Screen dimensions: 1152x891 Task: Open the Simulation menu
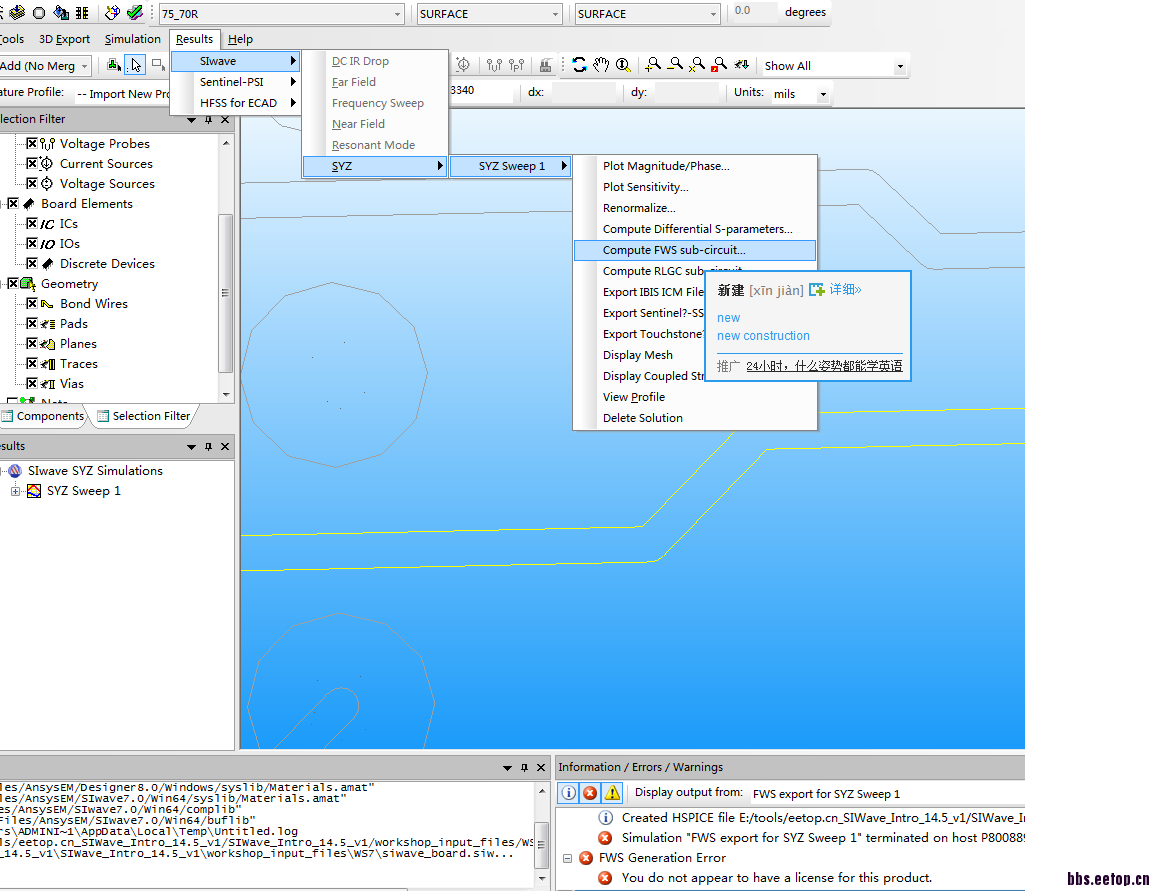[x=132, y=39]
